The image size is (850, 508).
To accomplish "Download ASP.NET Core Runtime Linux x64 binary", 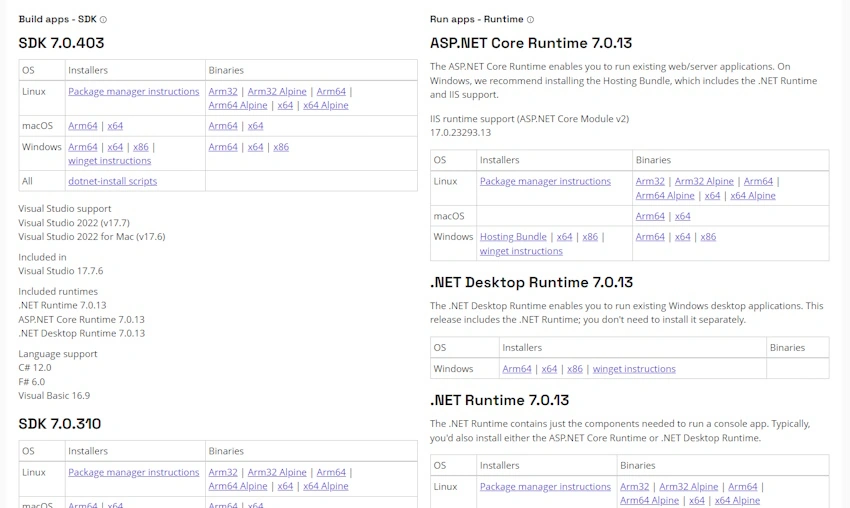I will (x=712, y=196).
